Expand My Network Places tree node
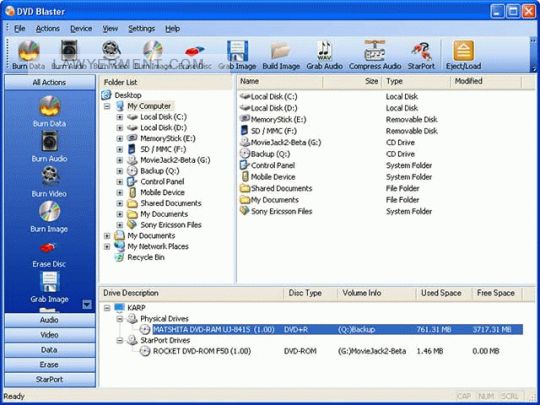The width and height of the screenshot is (540, 405). coord(107,247)
